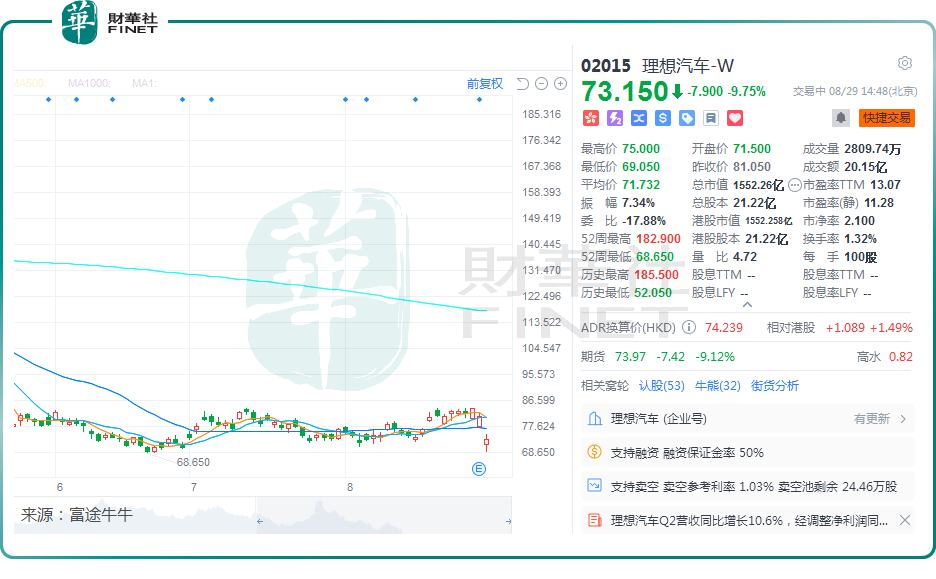This screenshot has width=936, height=579.
Task: Click the blue shuffle arrows icon
Action: [639, 118]
